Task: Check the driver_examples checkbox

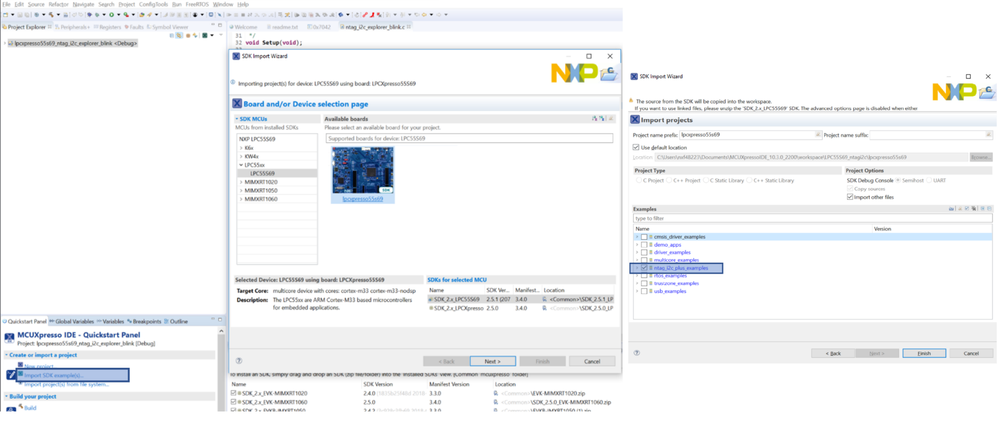Action: (x=644, y=252)
